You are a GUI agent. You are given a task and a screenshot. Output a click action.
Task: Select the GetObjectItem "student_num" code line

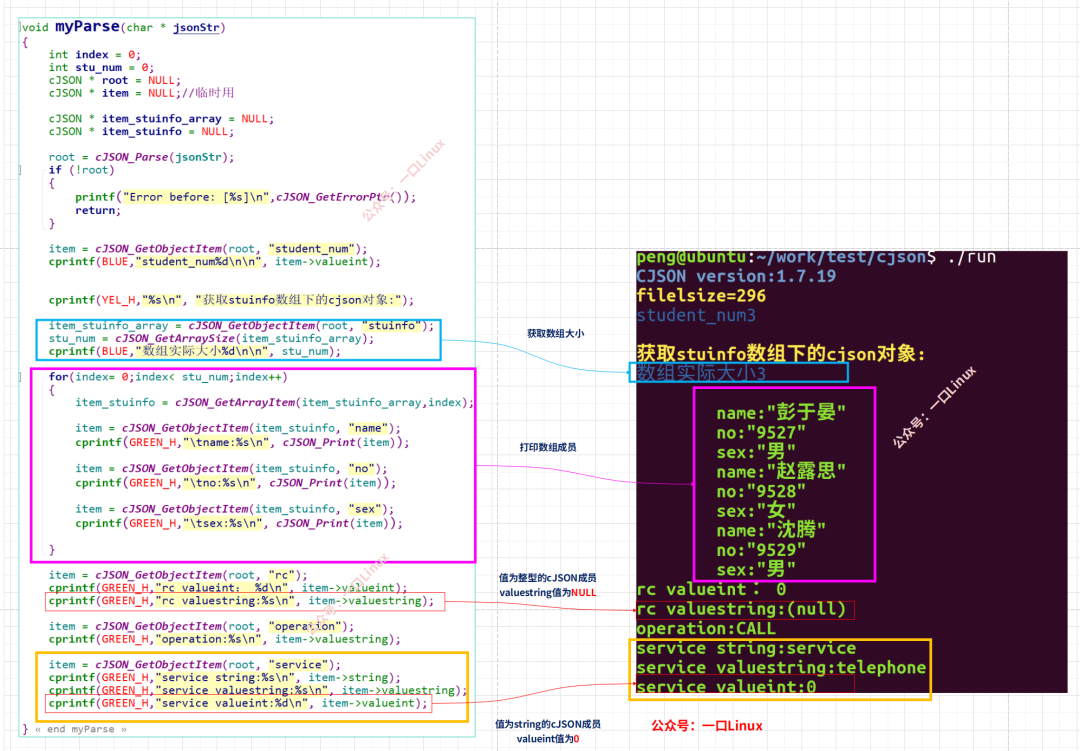point(208,249)
